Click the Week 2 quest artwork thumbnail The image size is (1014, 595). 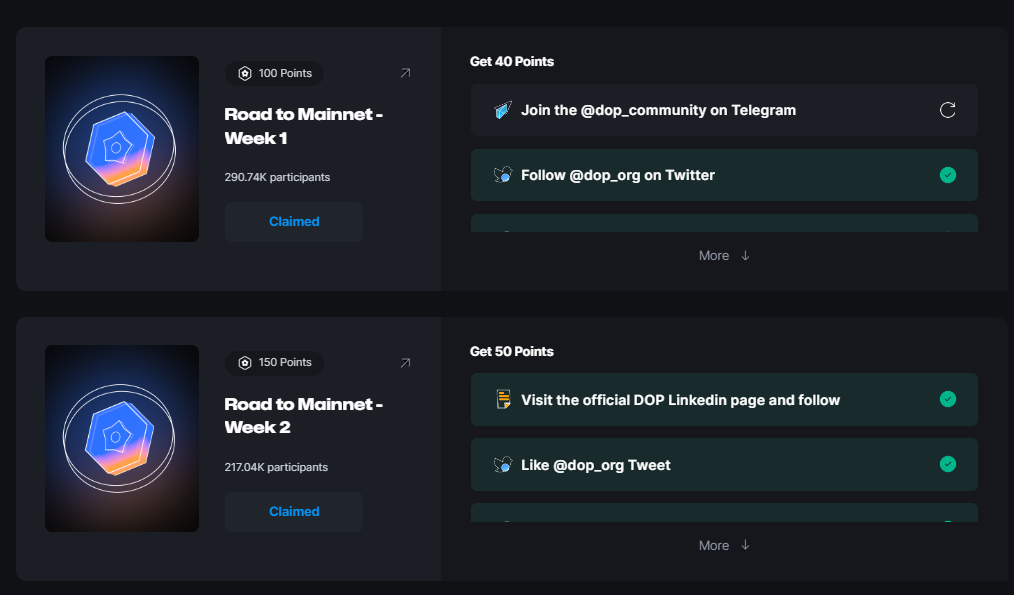(122, 438)
